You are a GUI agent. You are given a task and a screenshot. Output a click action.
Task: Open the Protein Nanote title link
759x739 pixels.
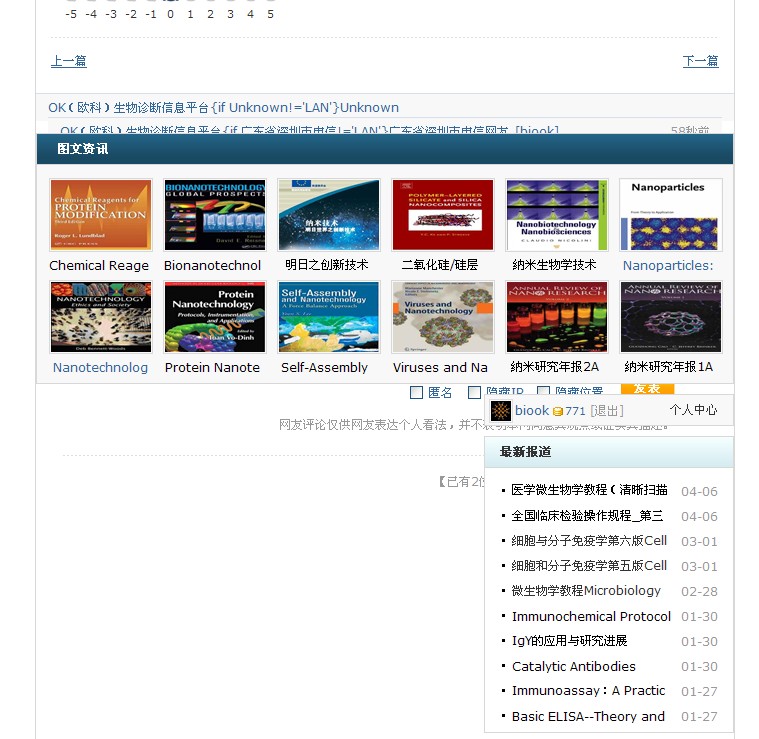pyautogui.click(x=212, y=367)
